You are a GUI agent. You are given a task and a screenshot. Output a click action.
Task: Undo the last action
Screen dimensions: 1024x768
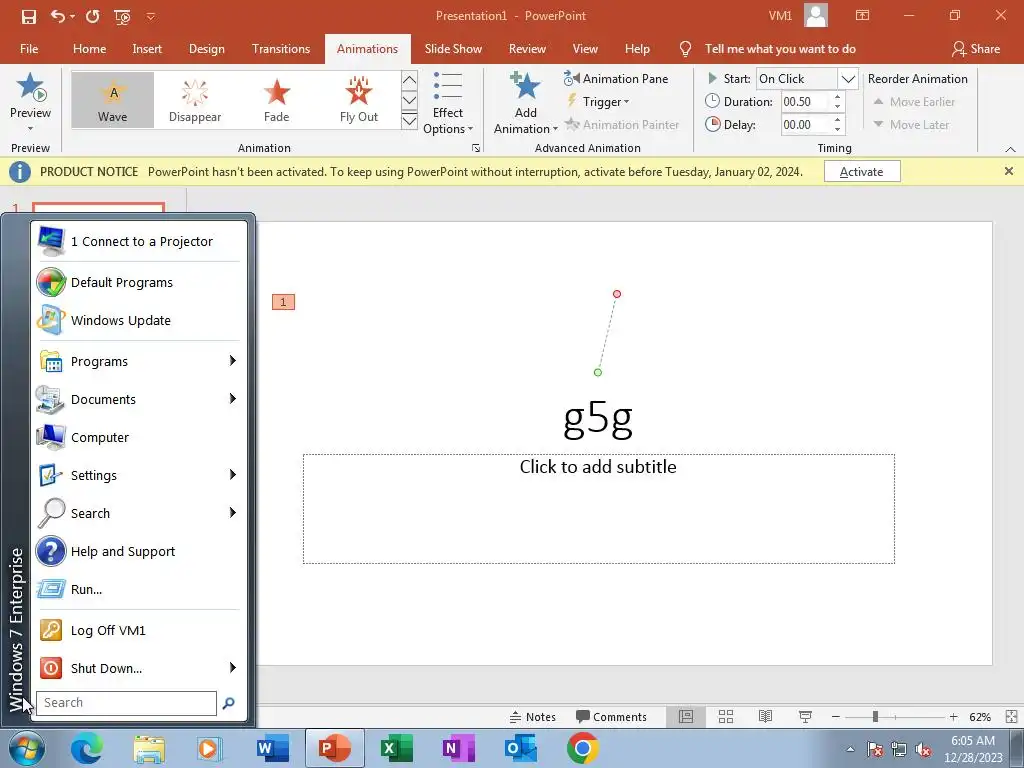57,16
